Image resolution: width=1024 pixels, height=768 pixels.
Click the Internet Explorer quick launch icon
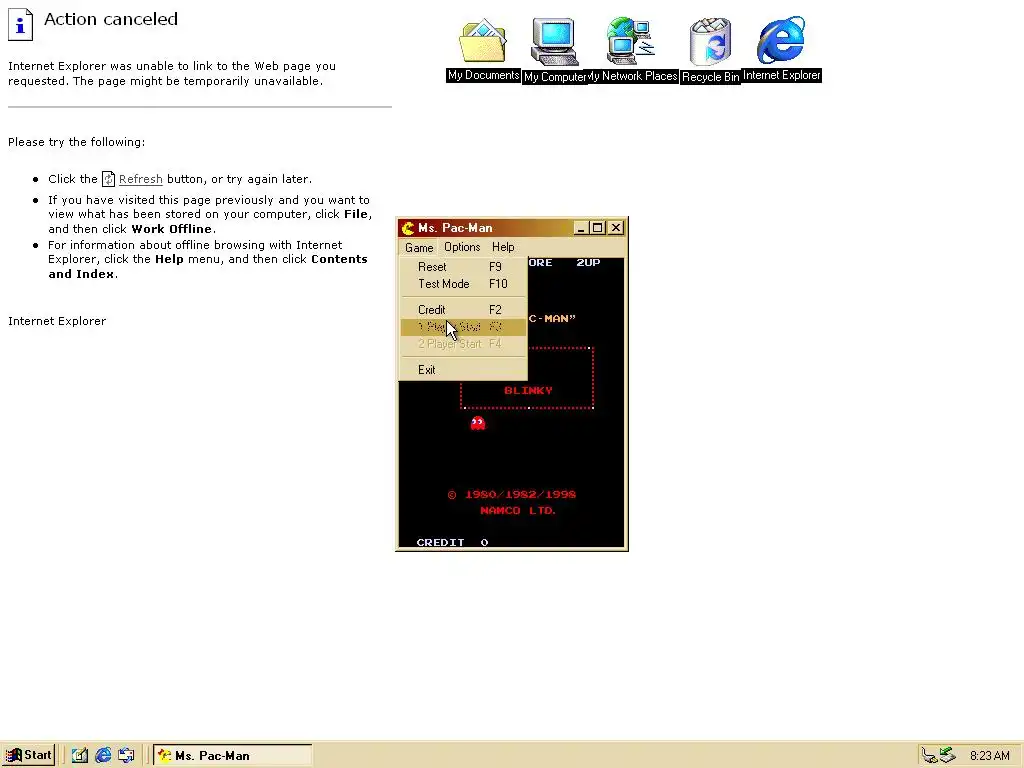click(103, 755)
